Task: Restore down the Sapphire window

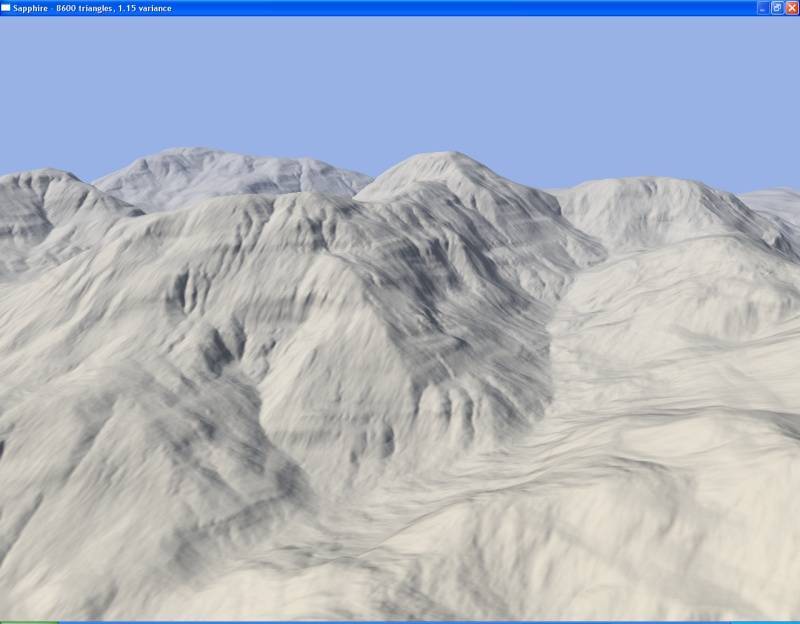Action: [777, 7]
